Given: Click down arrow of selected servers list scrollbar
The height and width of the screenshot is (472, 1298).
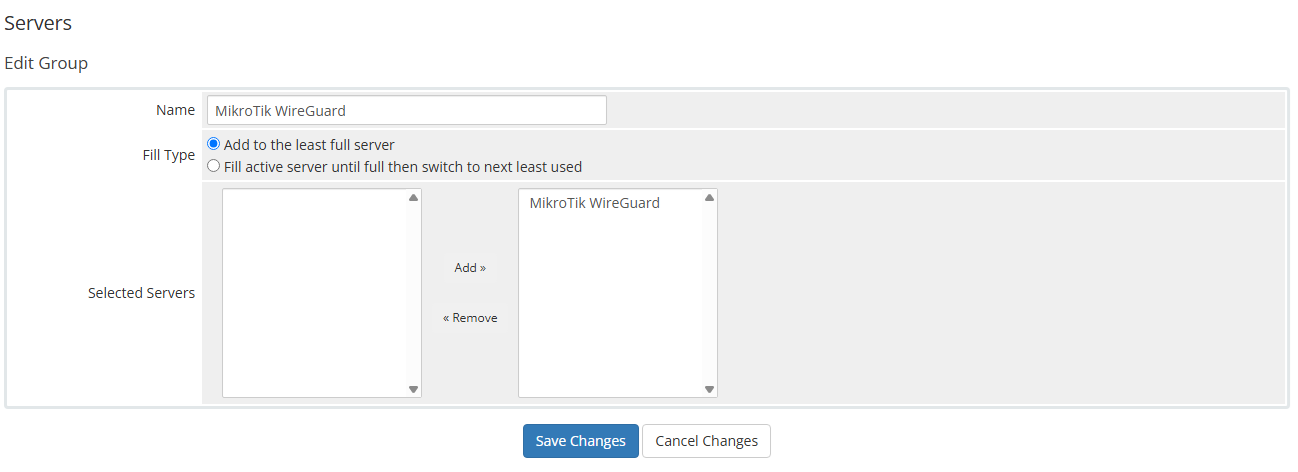Looking at the screenshot, I should tap(710, 389).
